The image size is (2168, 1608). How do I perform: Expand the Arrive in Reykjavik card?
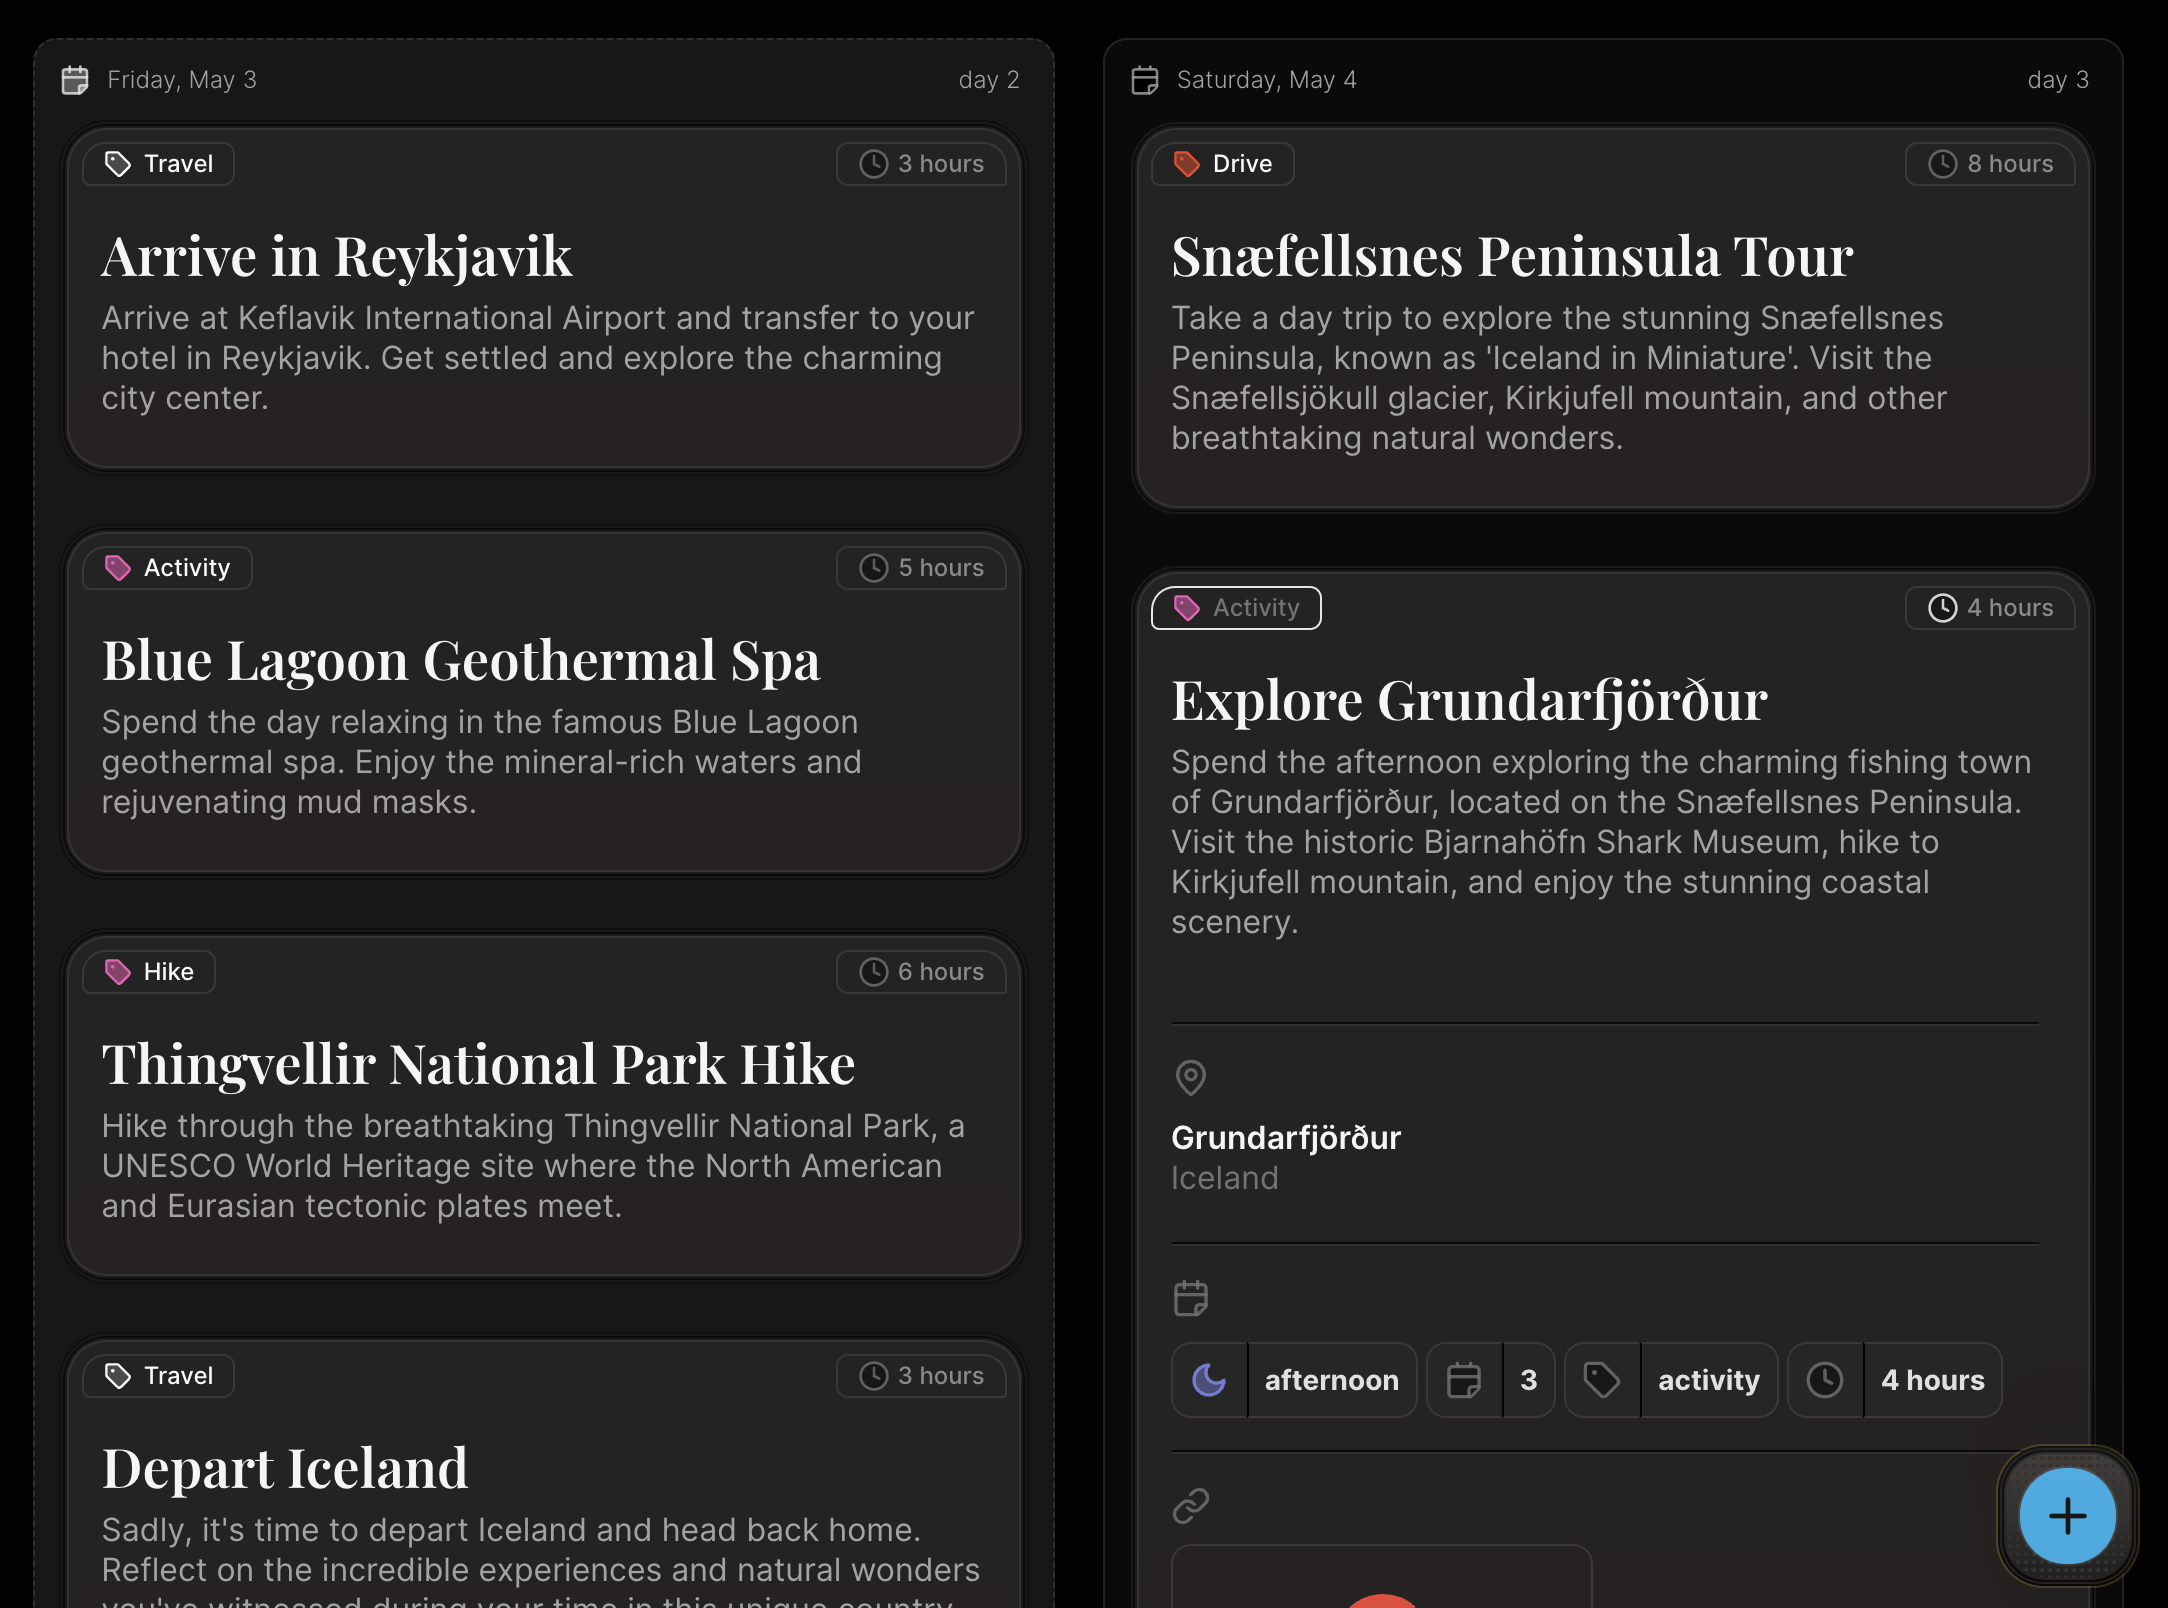click(336, 258)
